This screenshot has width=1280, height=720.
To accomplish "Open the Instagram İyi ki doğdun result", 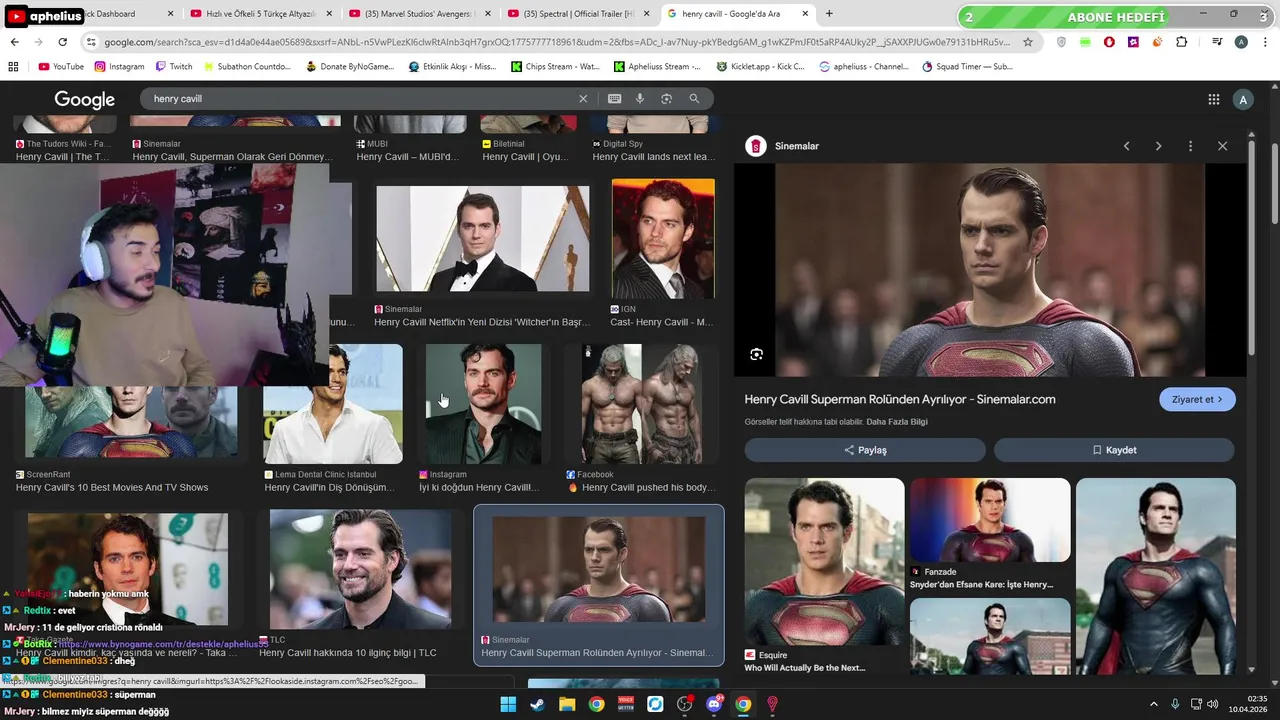I will pos(483,404).
